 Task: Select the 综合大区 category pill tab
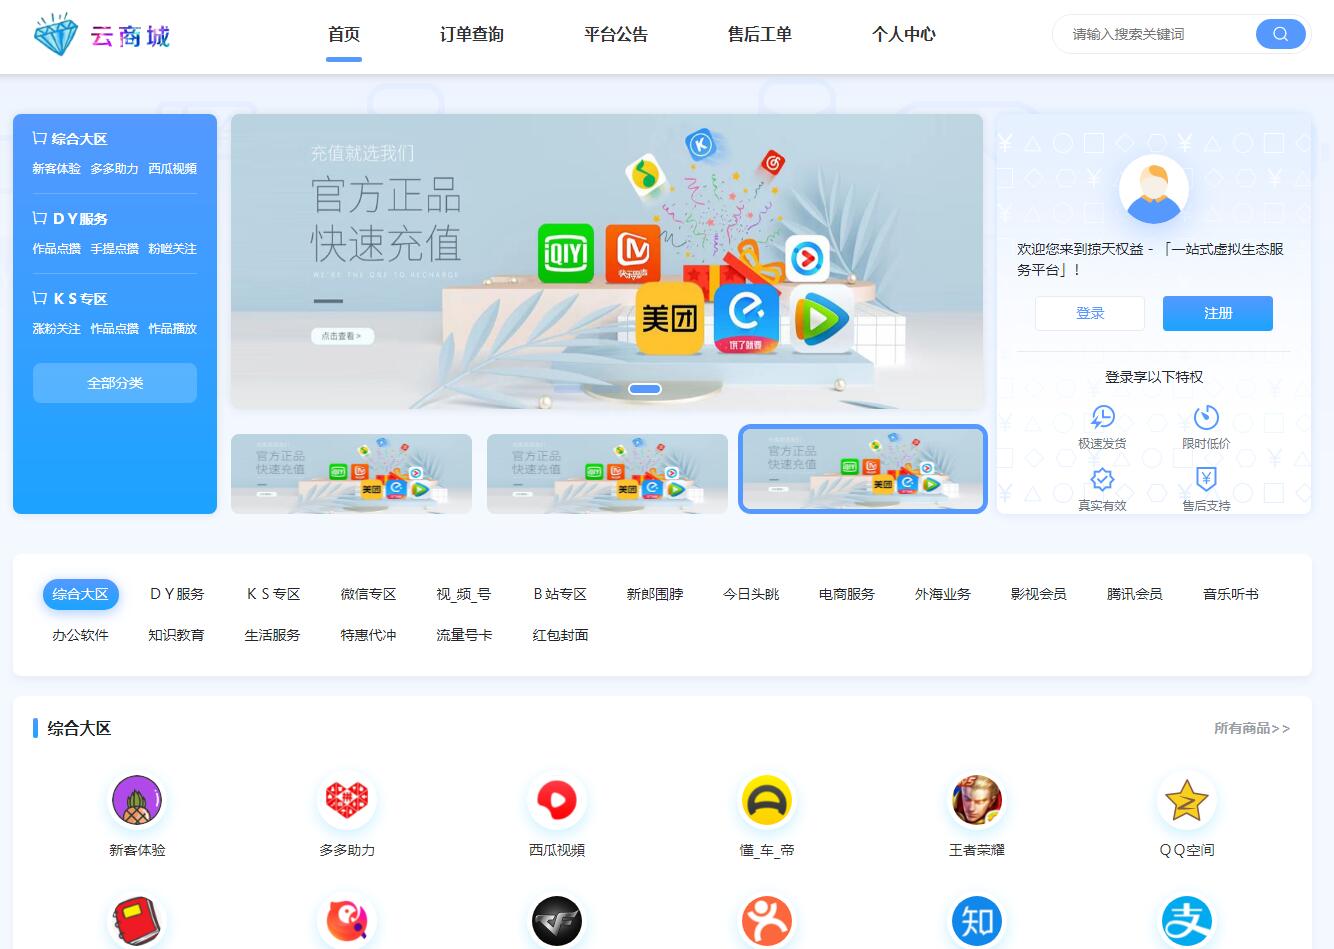(x=81, y=594)
